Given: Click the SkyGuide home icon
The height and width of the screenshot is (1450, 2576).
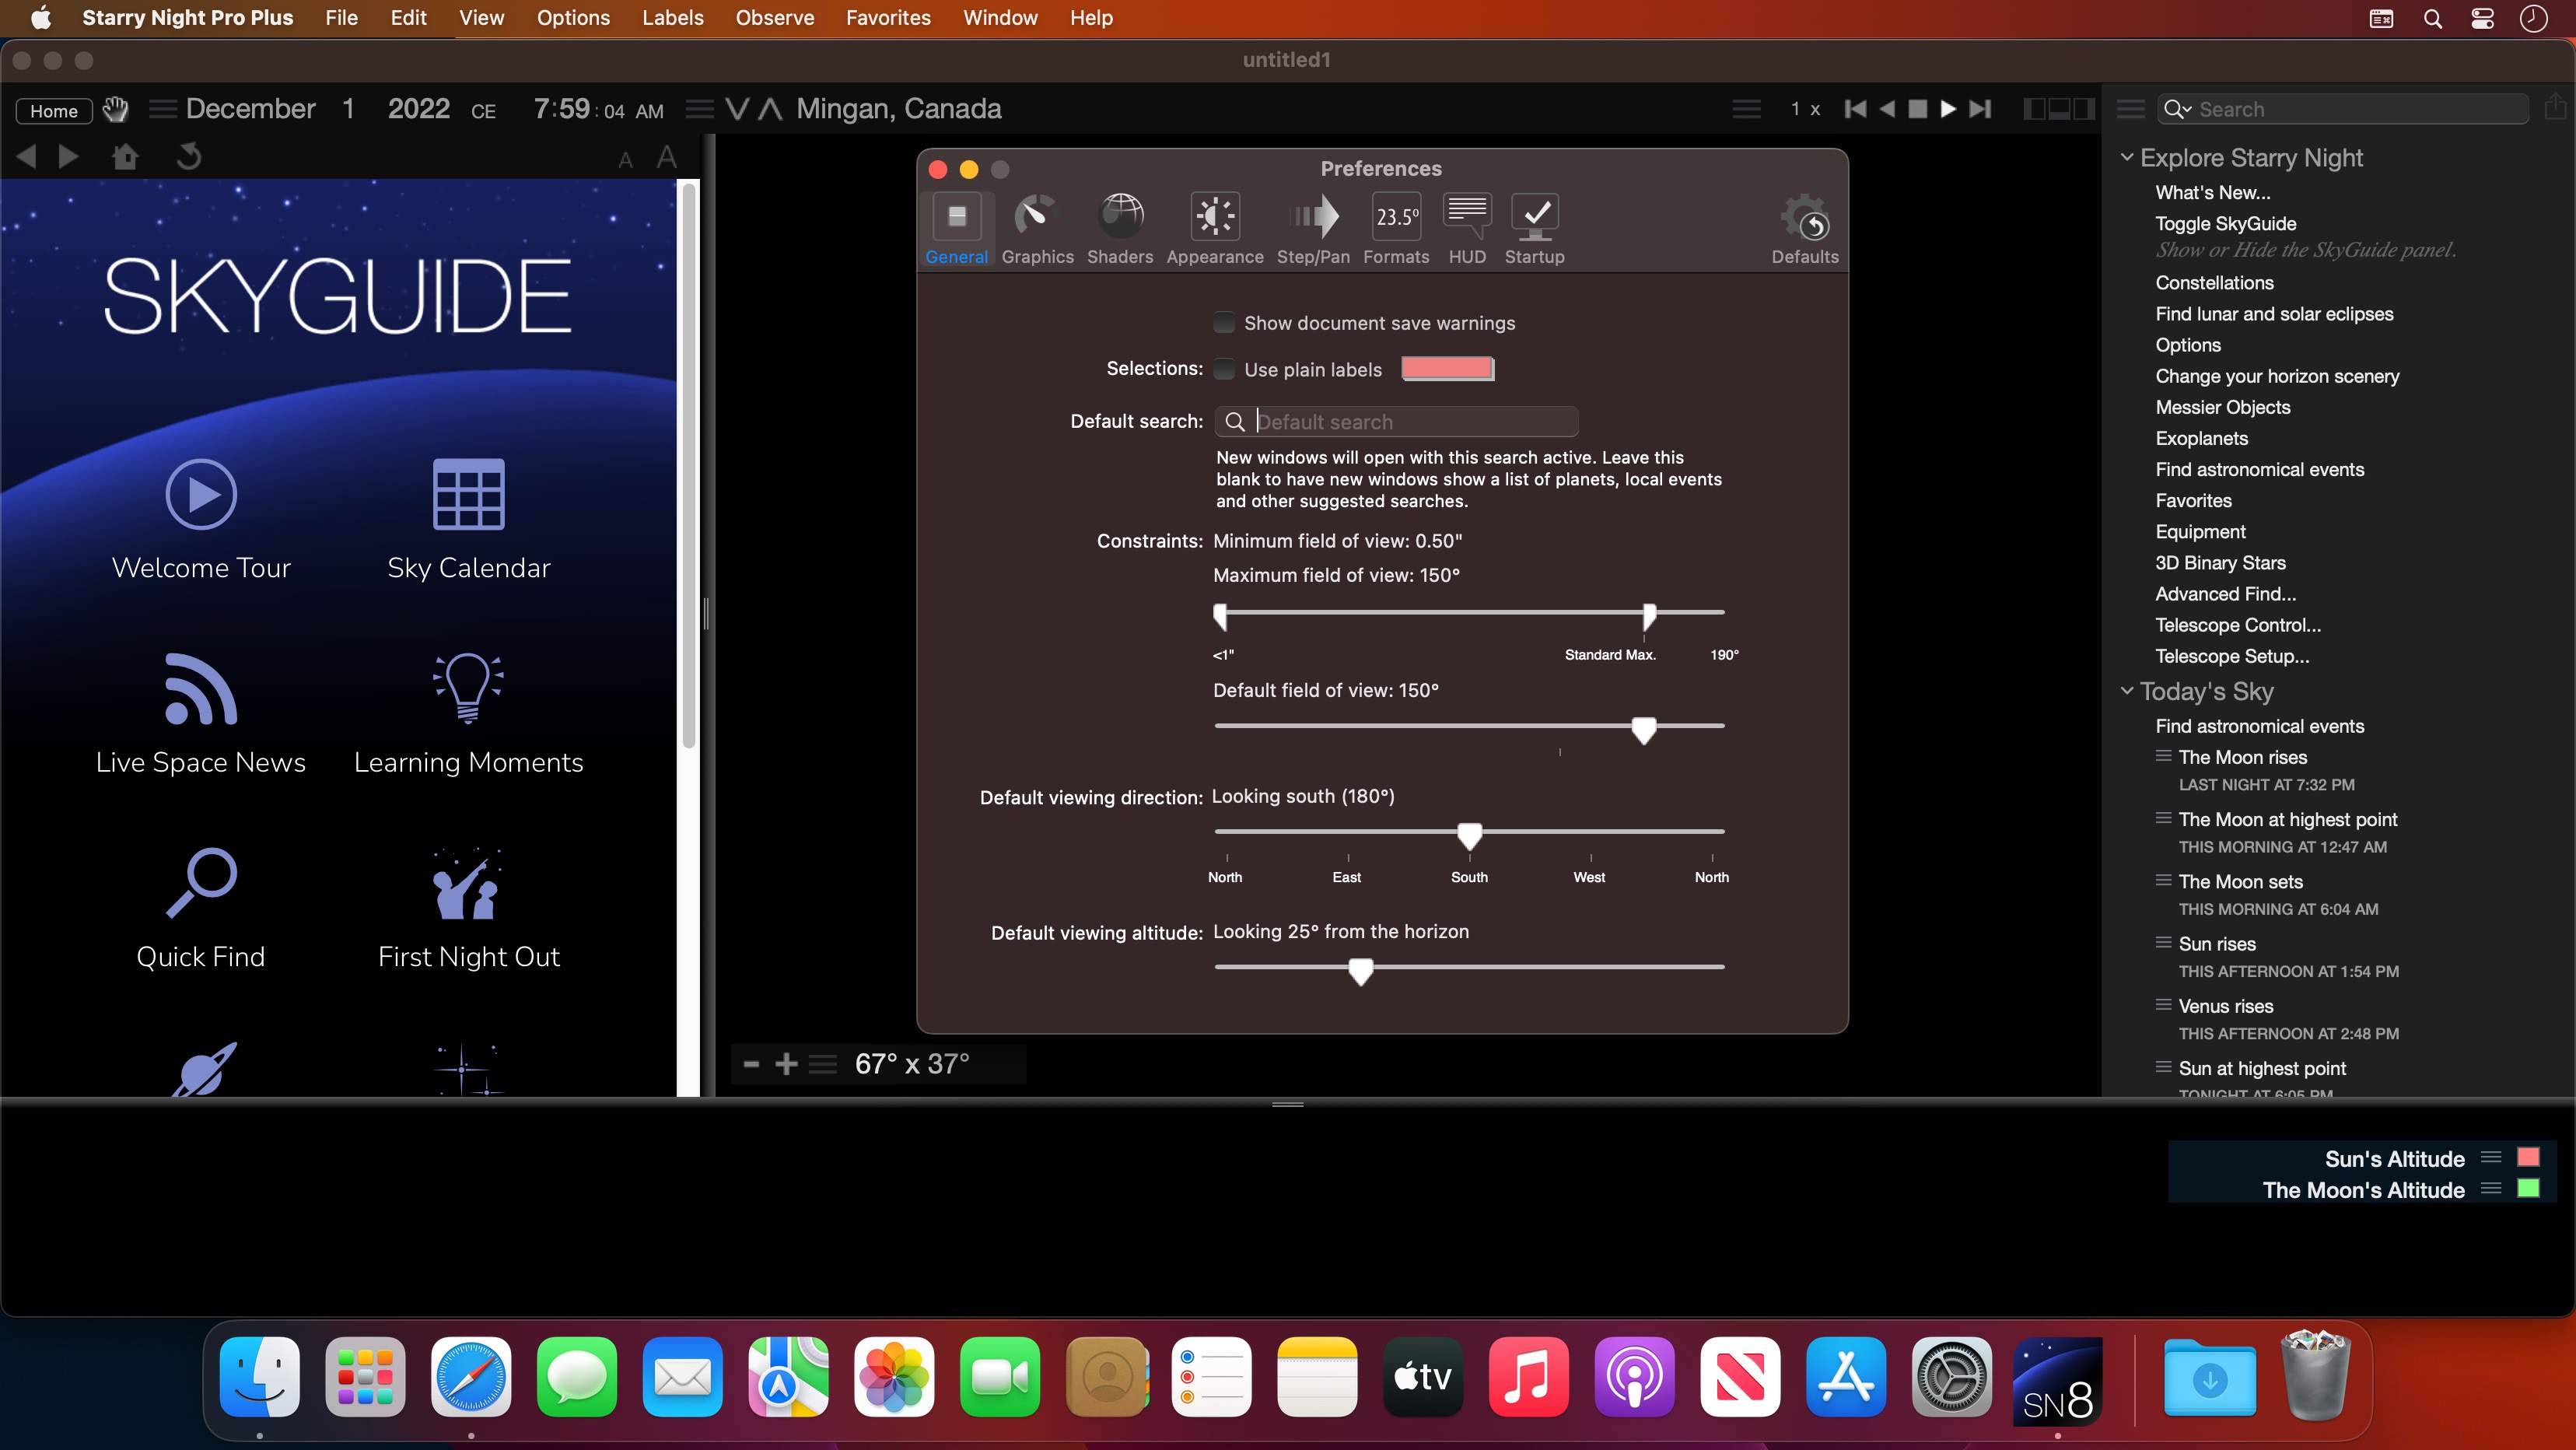Looking at the screenshot, I should [x=125, y=157].
